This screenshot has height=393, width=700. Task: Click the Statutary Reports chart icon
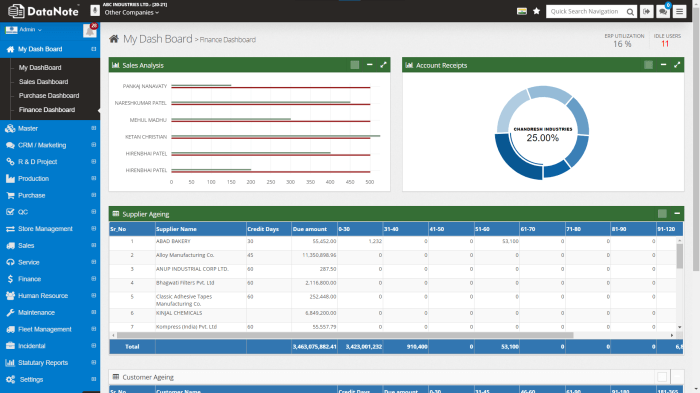(x=10, y=363)
